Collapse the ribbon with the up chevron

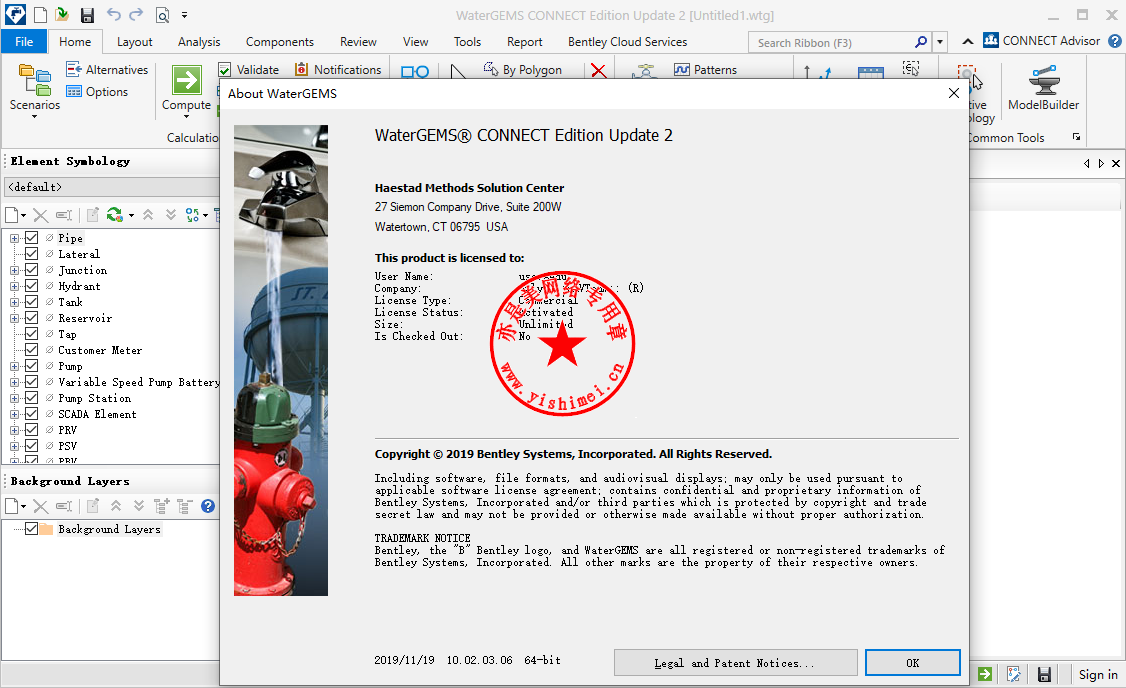[x=968, y=42]
